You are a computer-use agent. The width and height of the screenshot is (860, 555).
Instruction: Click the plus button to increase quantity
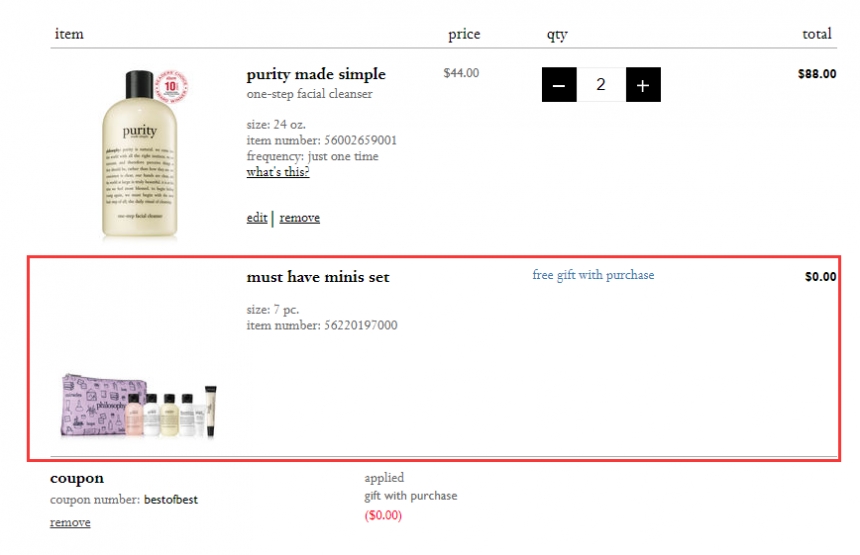(x=643, y=85)
